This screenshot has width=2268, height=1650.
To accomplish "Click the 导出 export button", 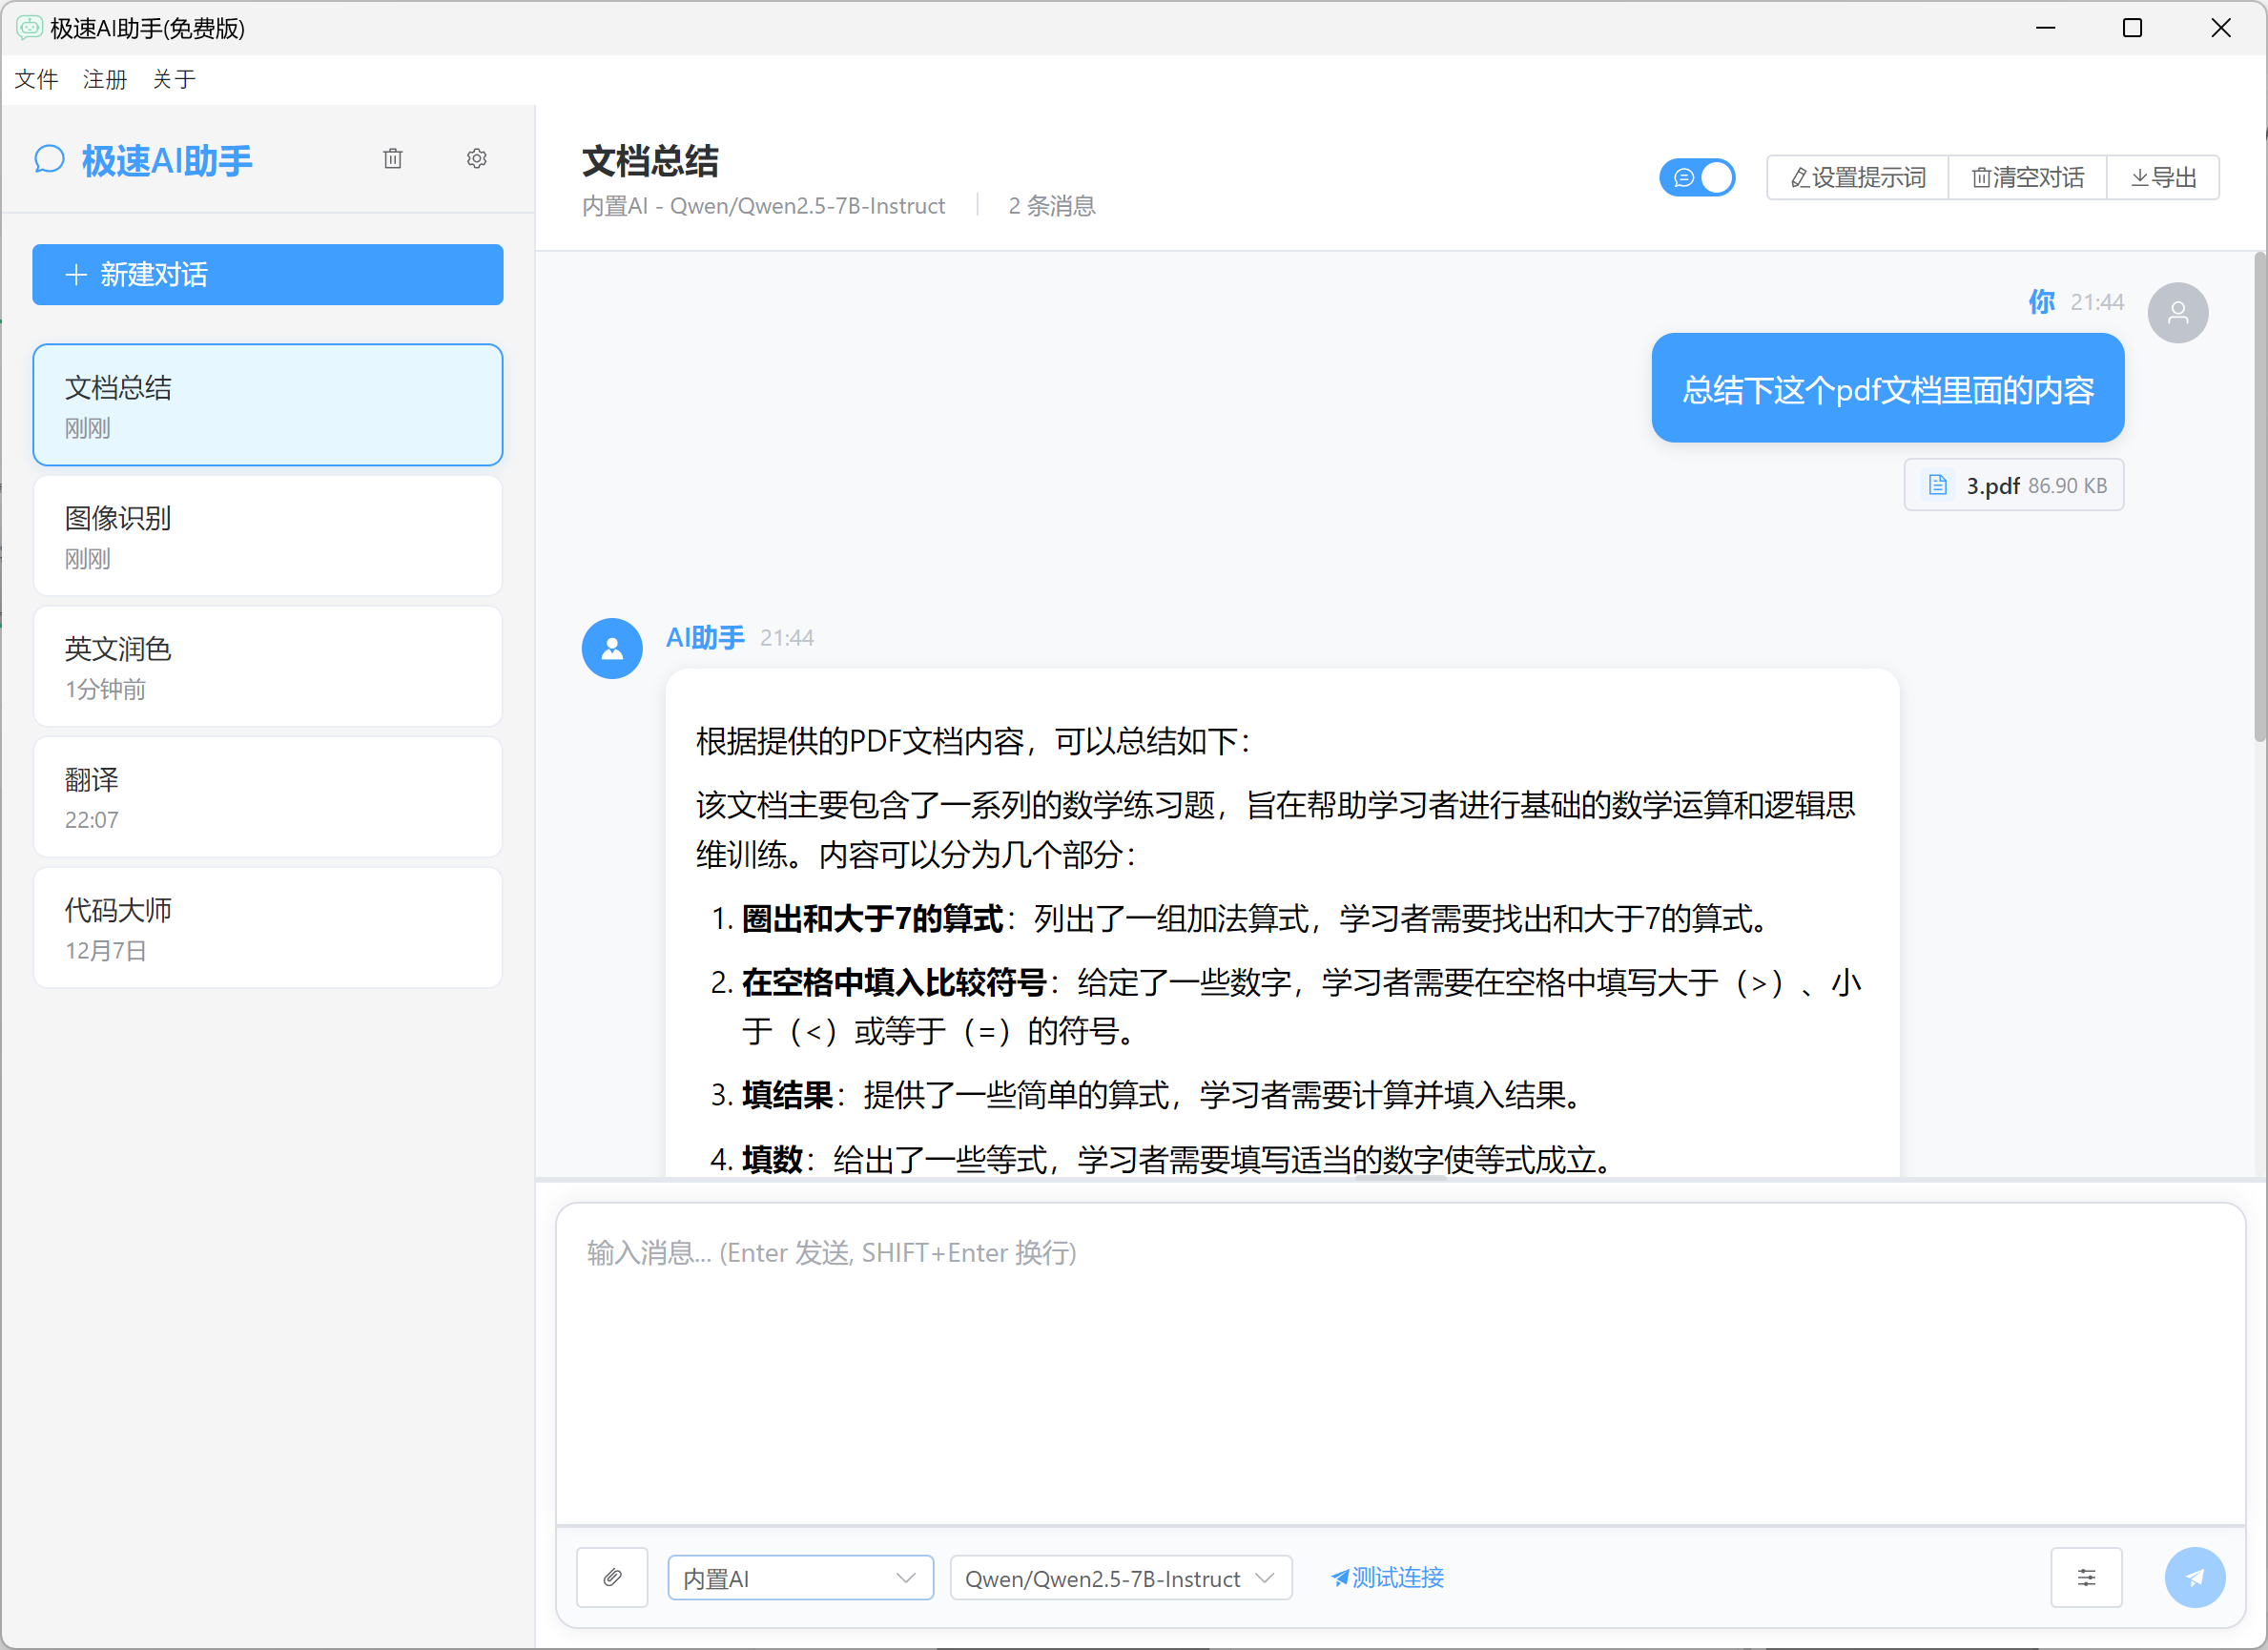I will pos(2163,178).
